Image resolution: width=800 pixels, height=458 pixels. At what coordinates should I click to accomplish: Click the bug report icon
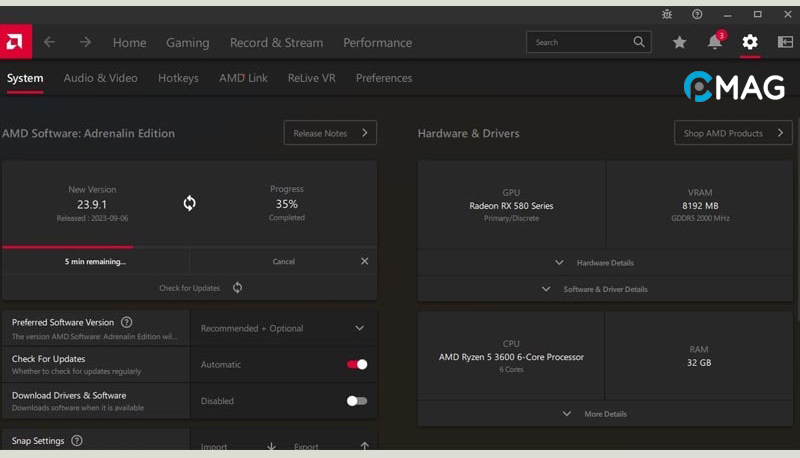click(x=667, y=14)
